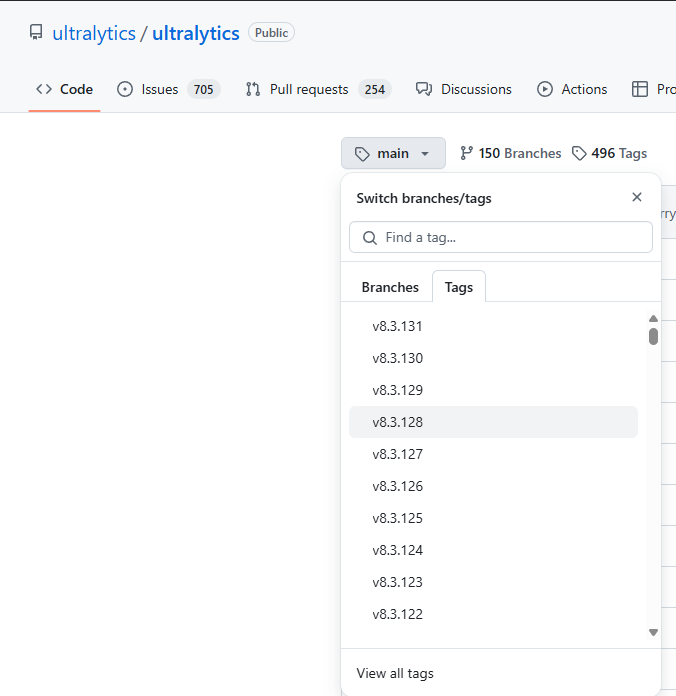
Task: Click the repository icon beside ultralytics
Action: point(37,33)
